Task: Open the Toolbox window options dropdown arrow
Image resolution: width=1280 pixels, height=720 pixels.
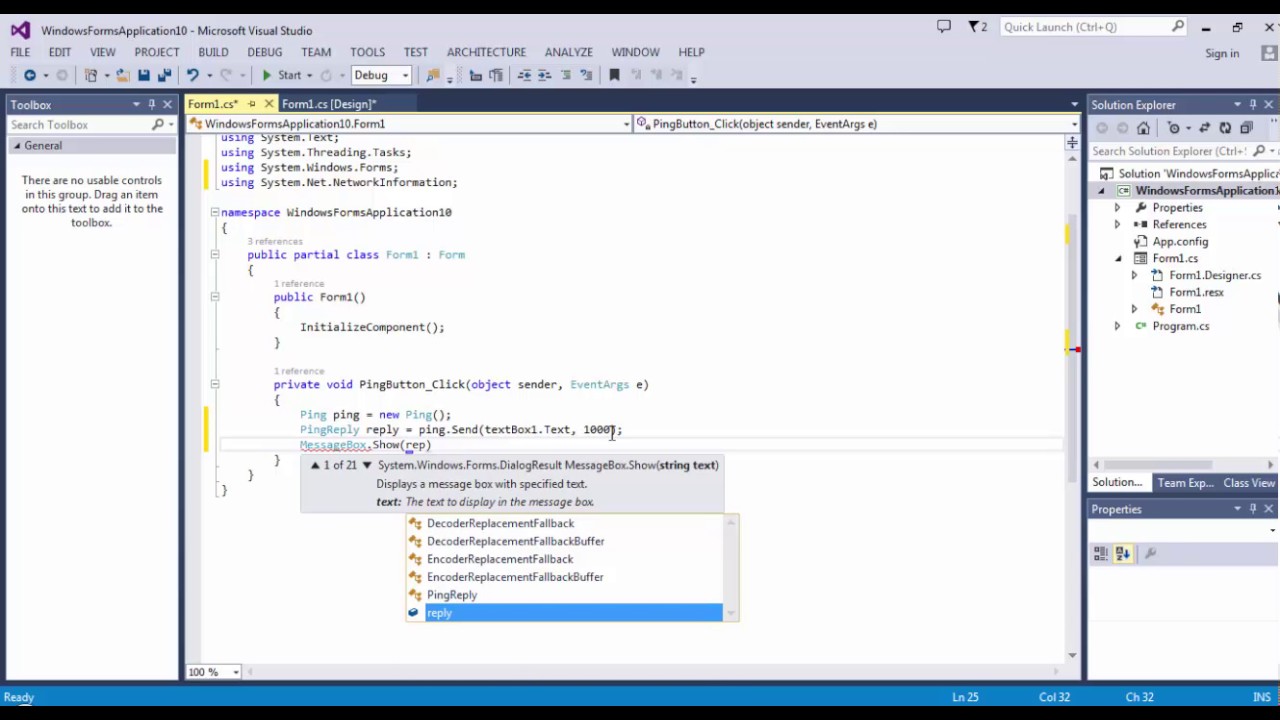Action: tap(136, 104)
